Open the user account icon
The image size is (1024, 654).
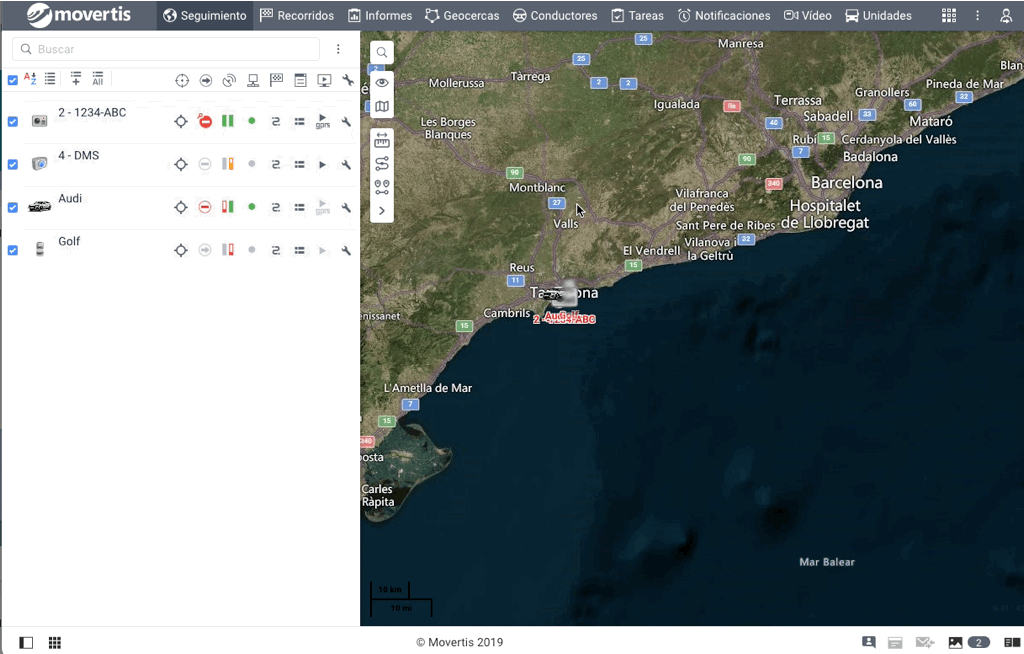click(x=1006, y=16)
